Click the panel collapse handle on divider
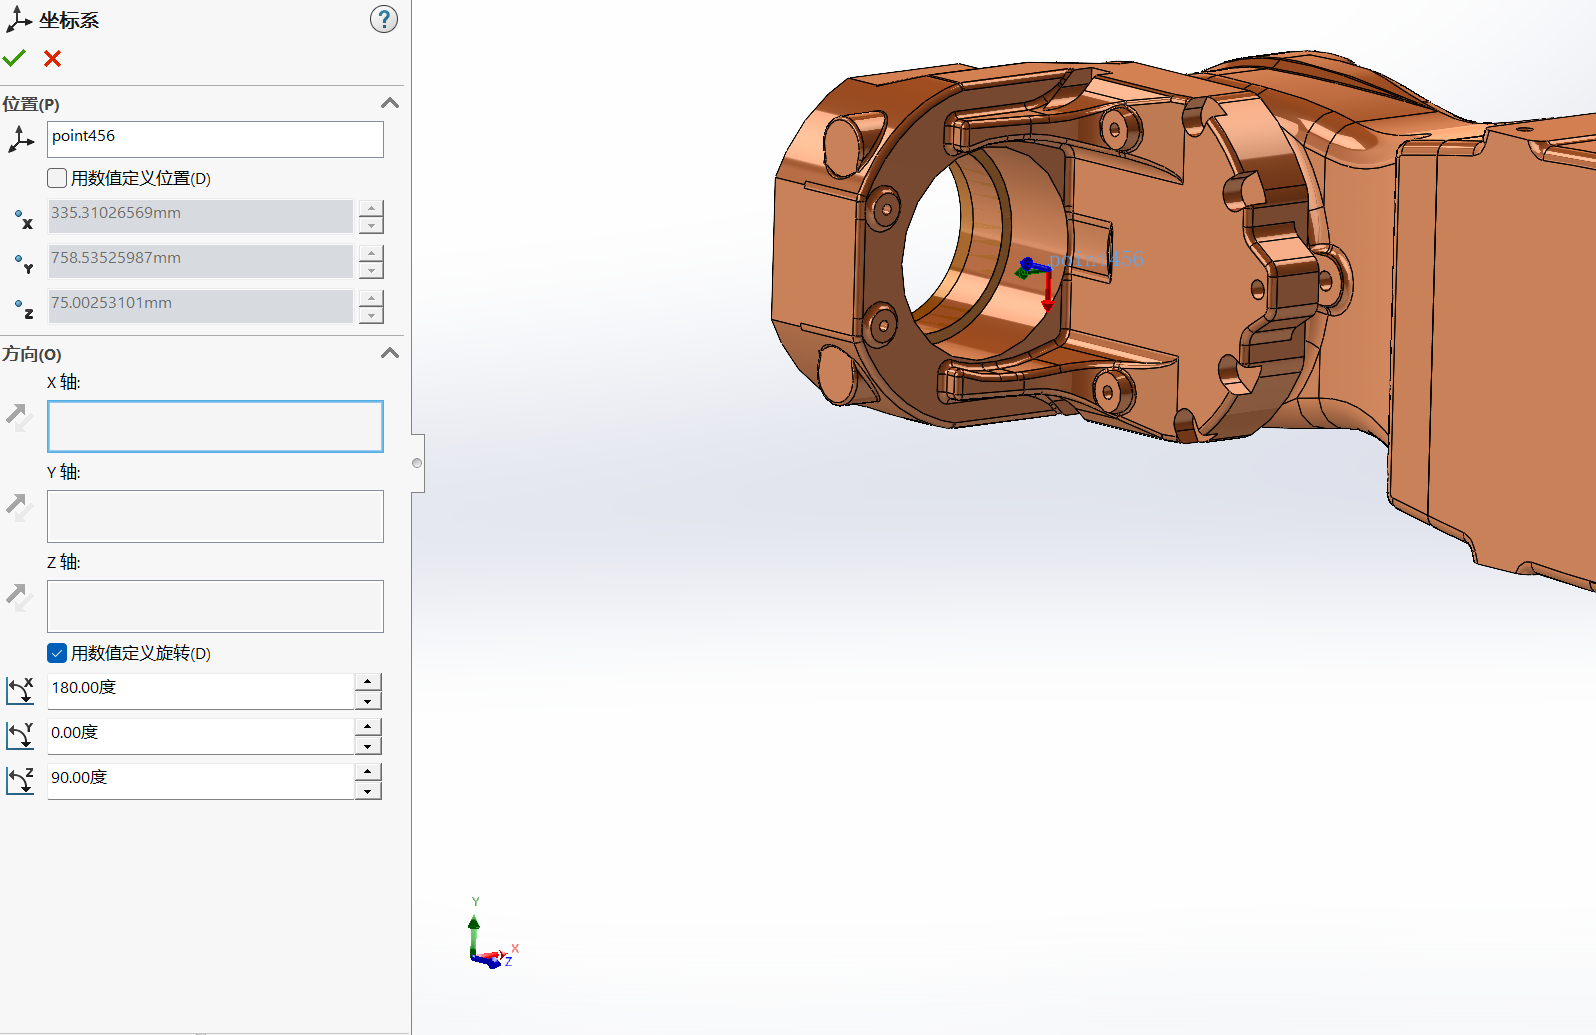Image resolution: width=1596 pixels, height=1035 pixels. [417, 463]
